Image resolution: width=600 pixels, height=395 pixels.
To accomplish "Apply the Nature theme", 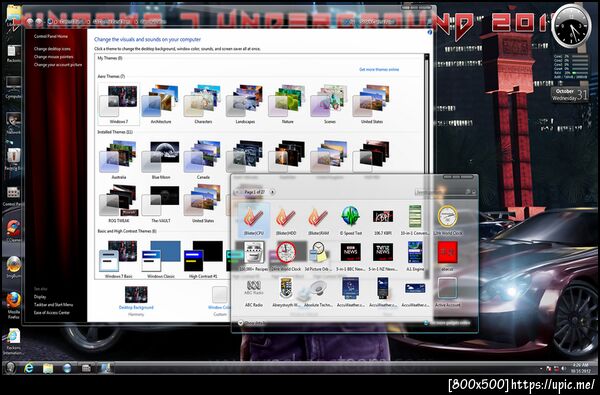I will [x=287, y=104].
